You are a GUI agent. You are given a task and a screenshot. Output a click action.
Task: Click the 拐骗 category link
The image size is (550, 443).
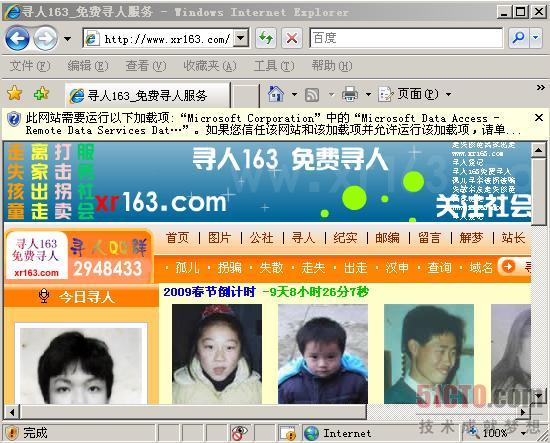[x=230, y=268]
